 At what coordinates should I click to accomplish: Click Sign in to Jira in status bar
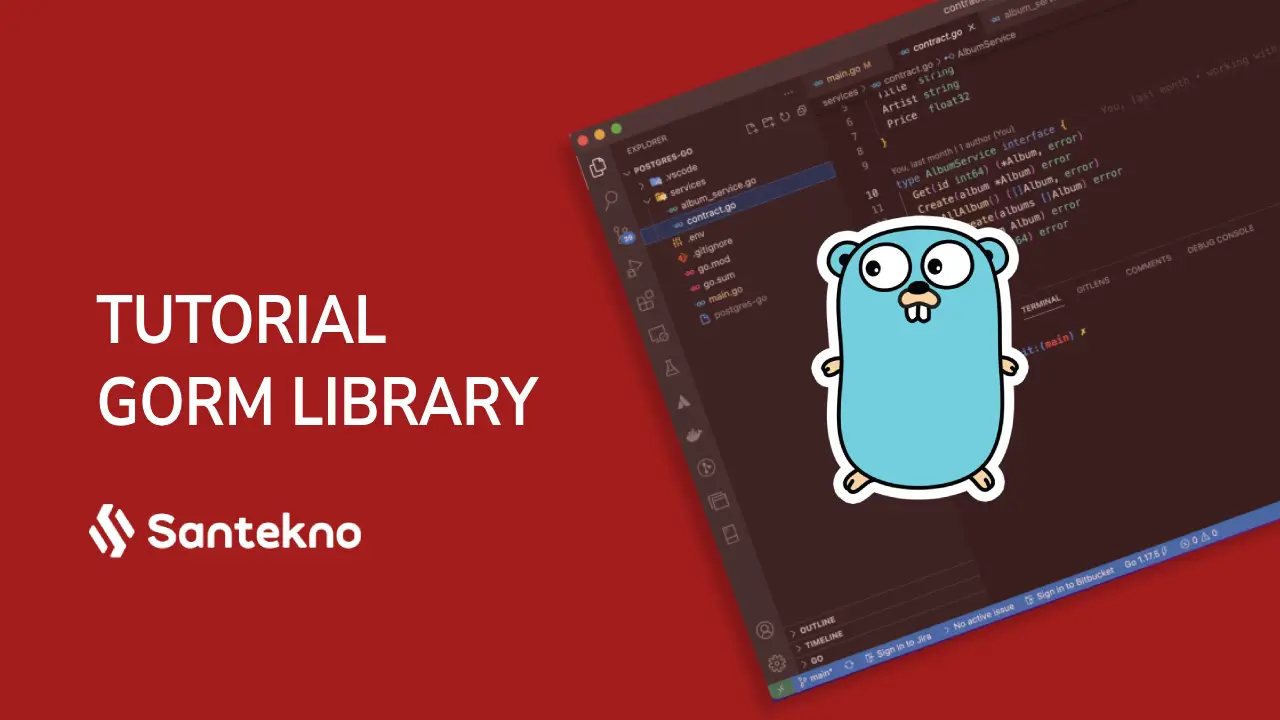pyautogui.click(x=898, y=646)
